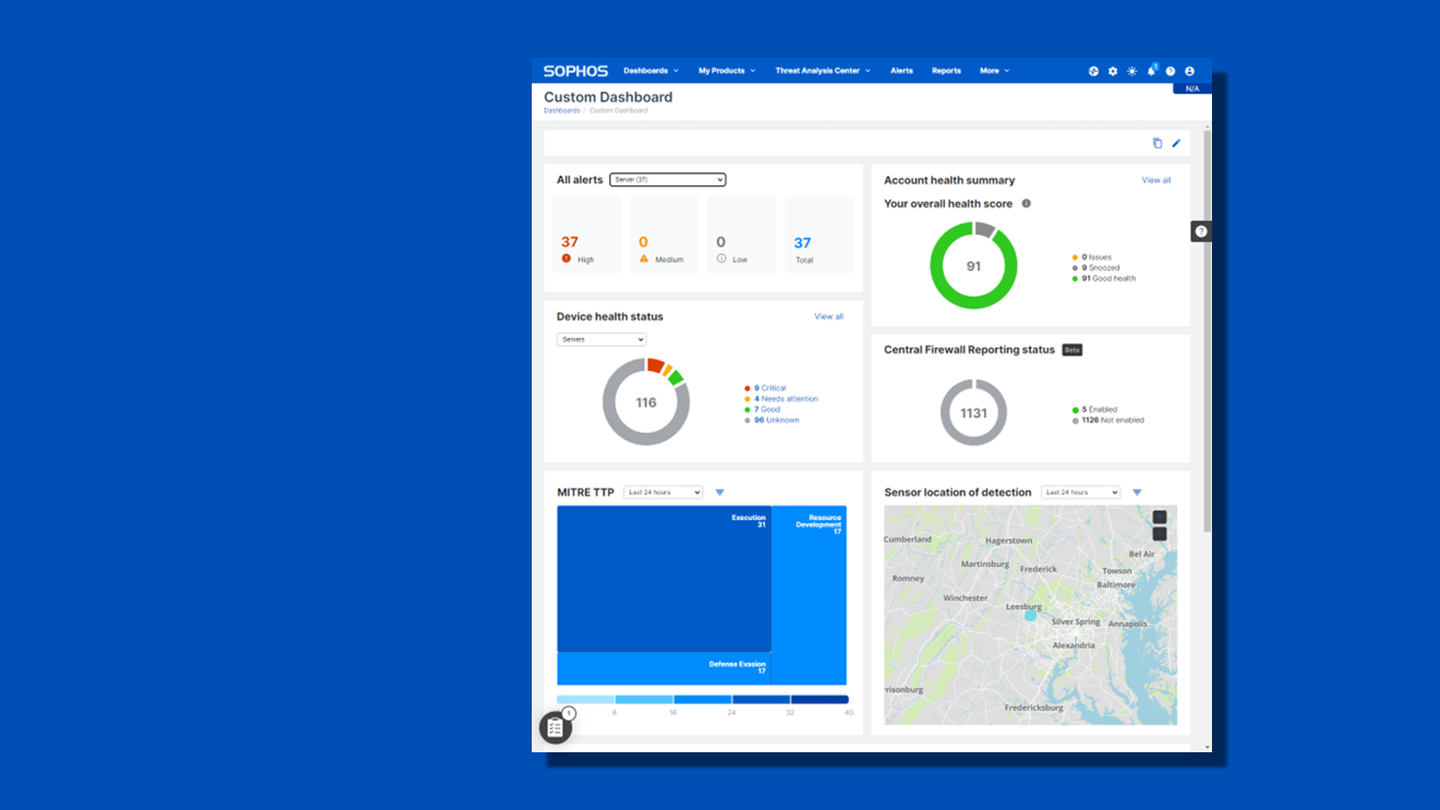Image resolution: width=1440 pixels, height=810 pixels.
Task: Open the Server alerts type dropdown
Action: tap(668, 179)
